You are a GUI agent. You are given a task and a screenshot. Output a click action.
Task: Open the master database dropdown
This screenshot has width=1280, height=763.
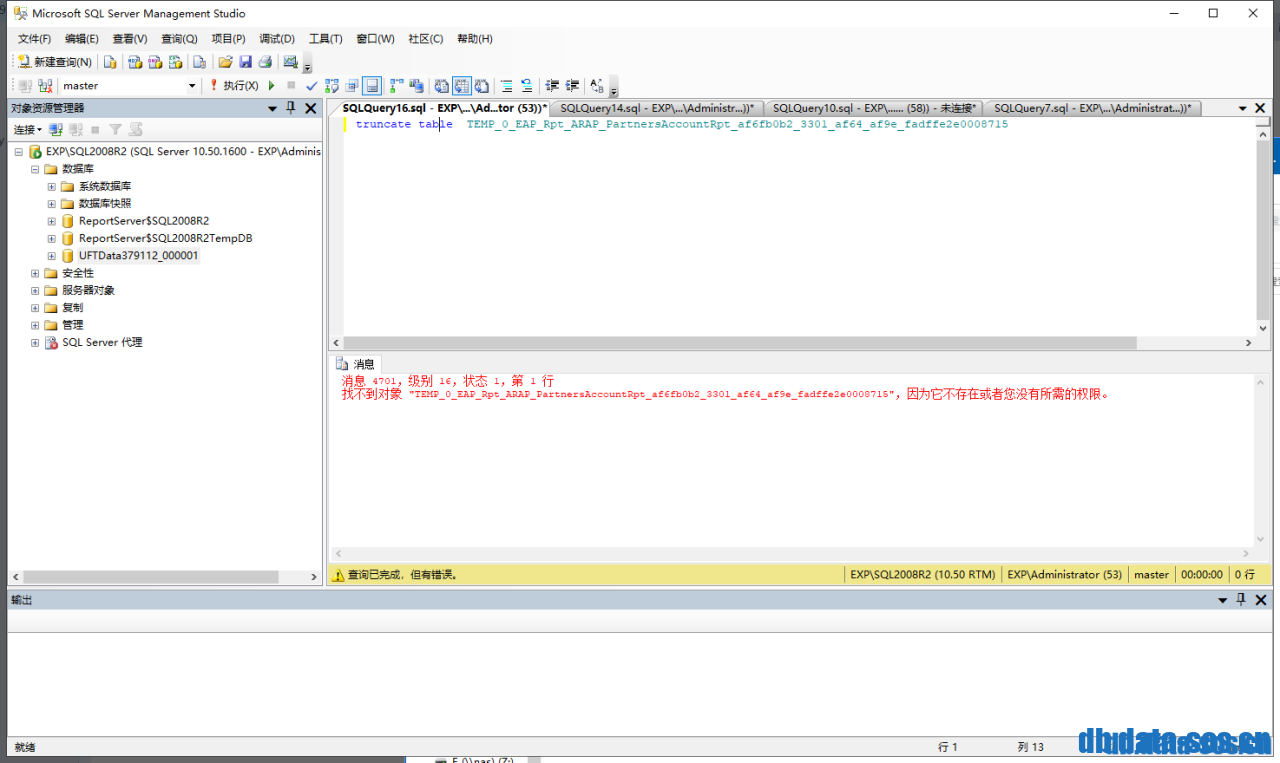point(192,86)
